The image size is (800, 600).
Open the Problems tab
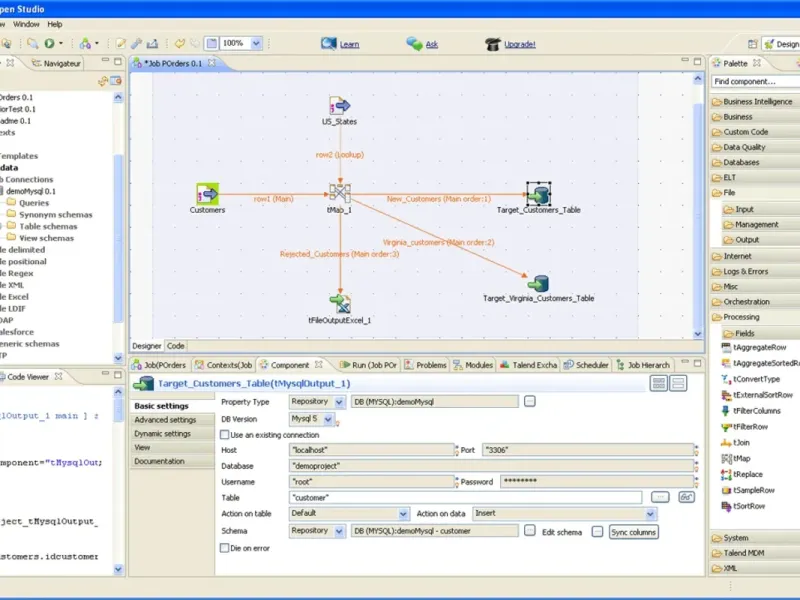(426, 365)
